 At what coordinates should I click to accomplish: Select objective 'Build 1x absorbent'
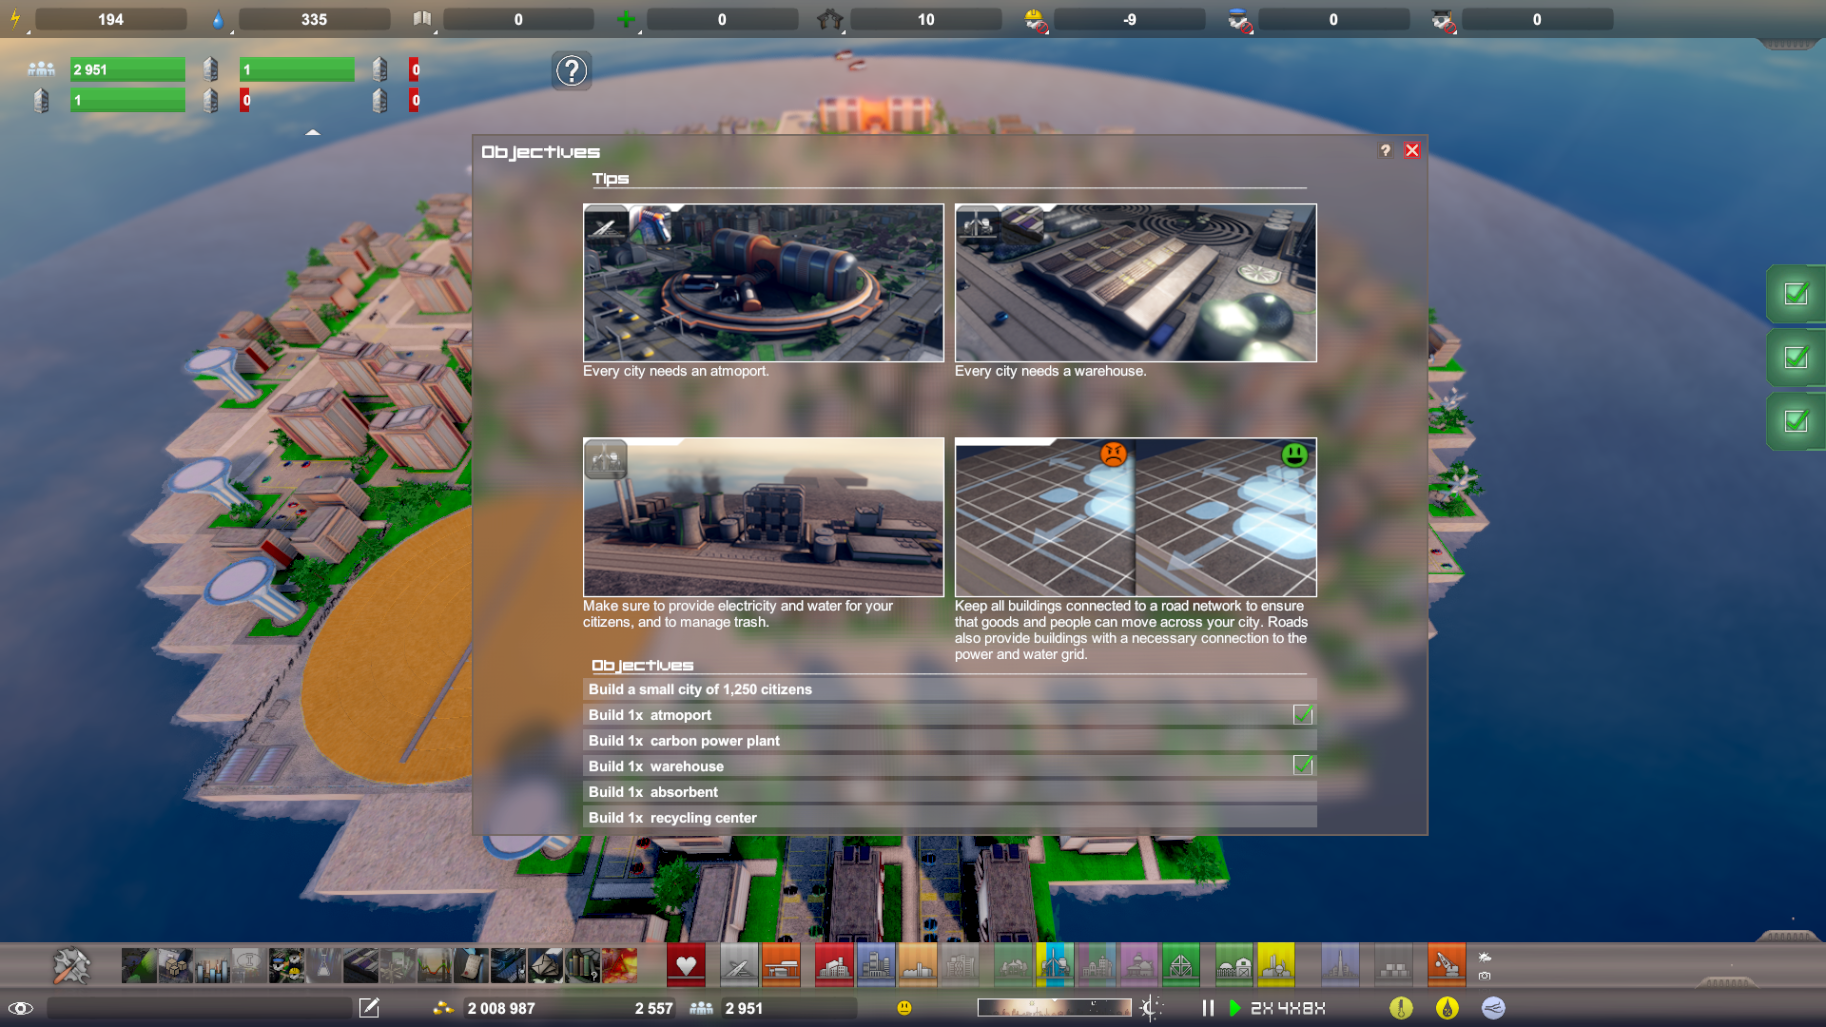point(949,791)
